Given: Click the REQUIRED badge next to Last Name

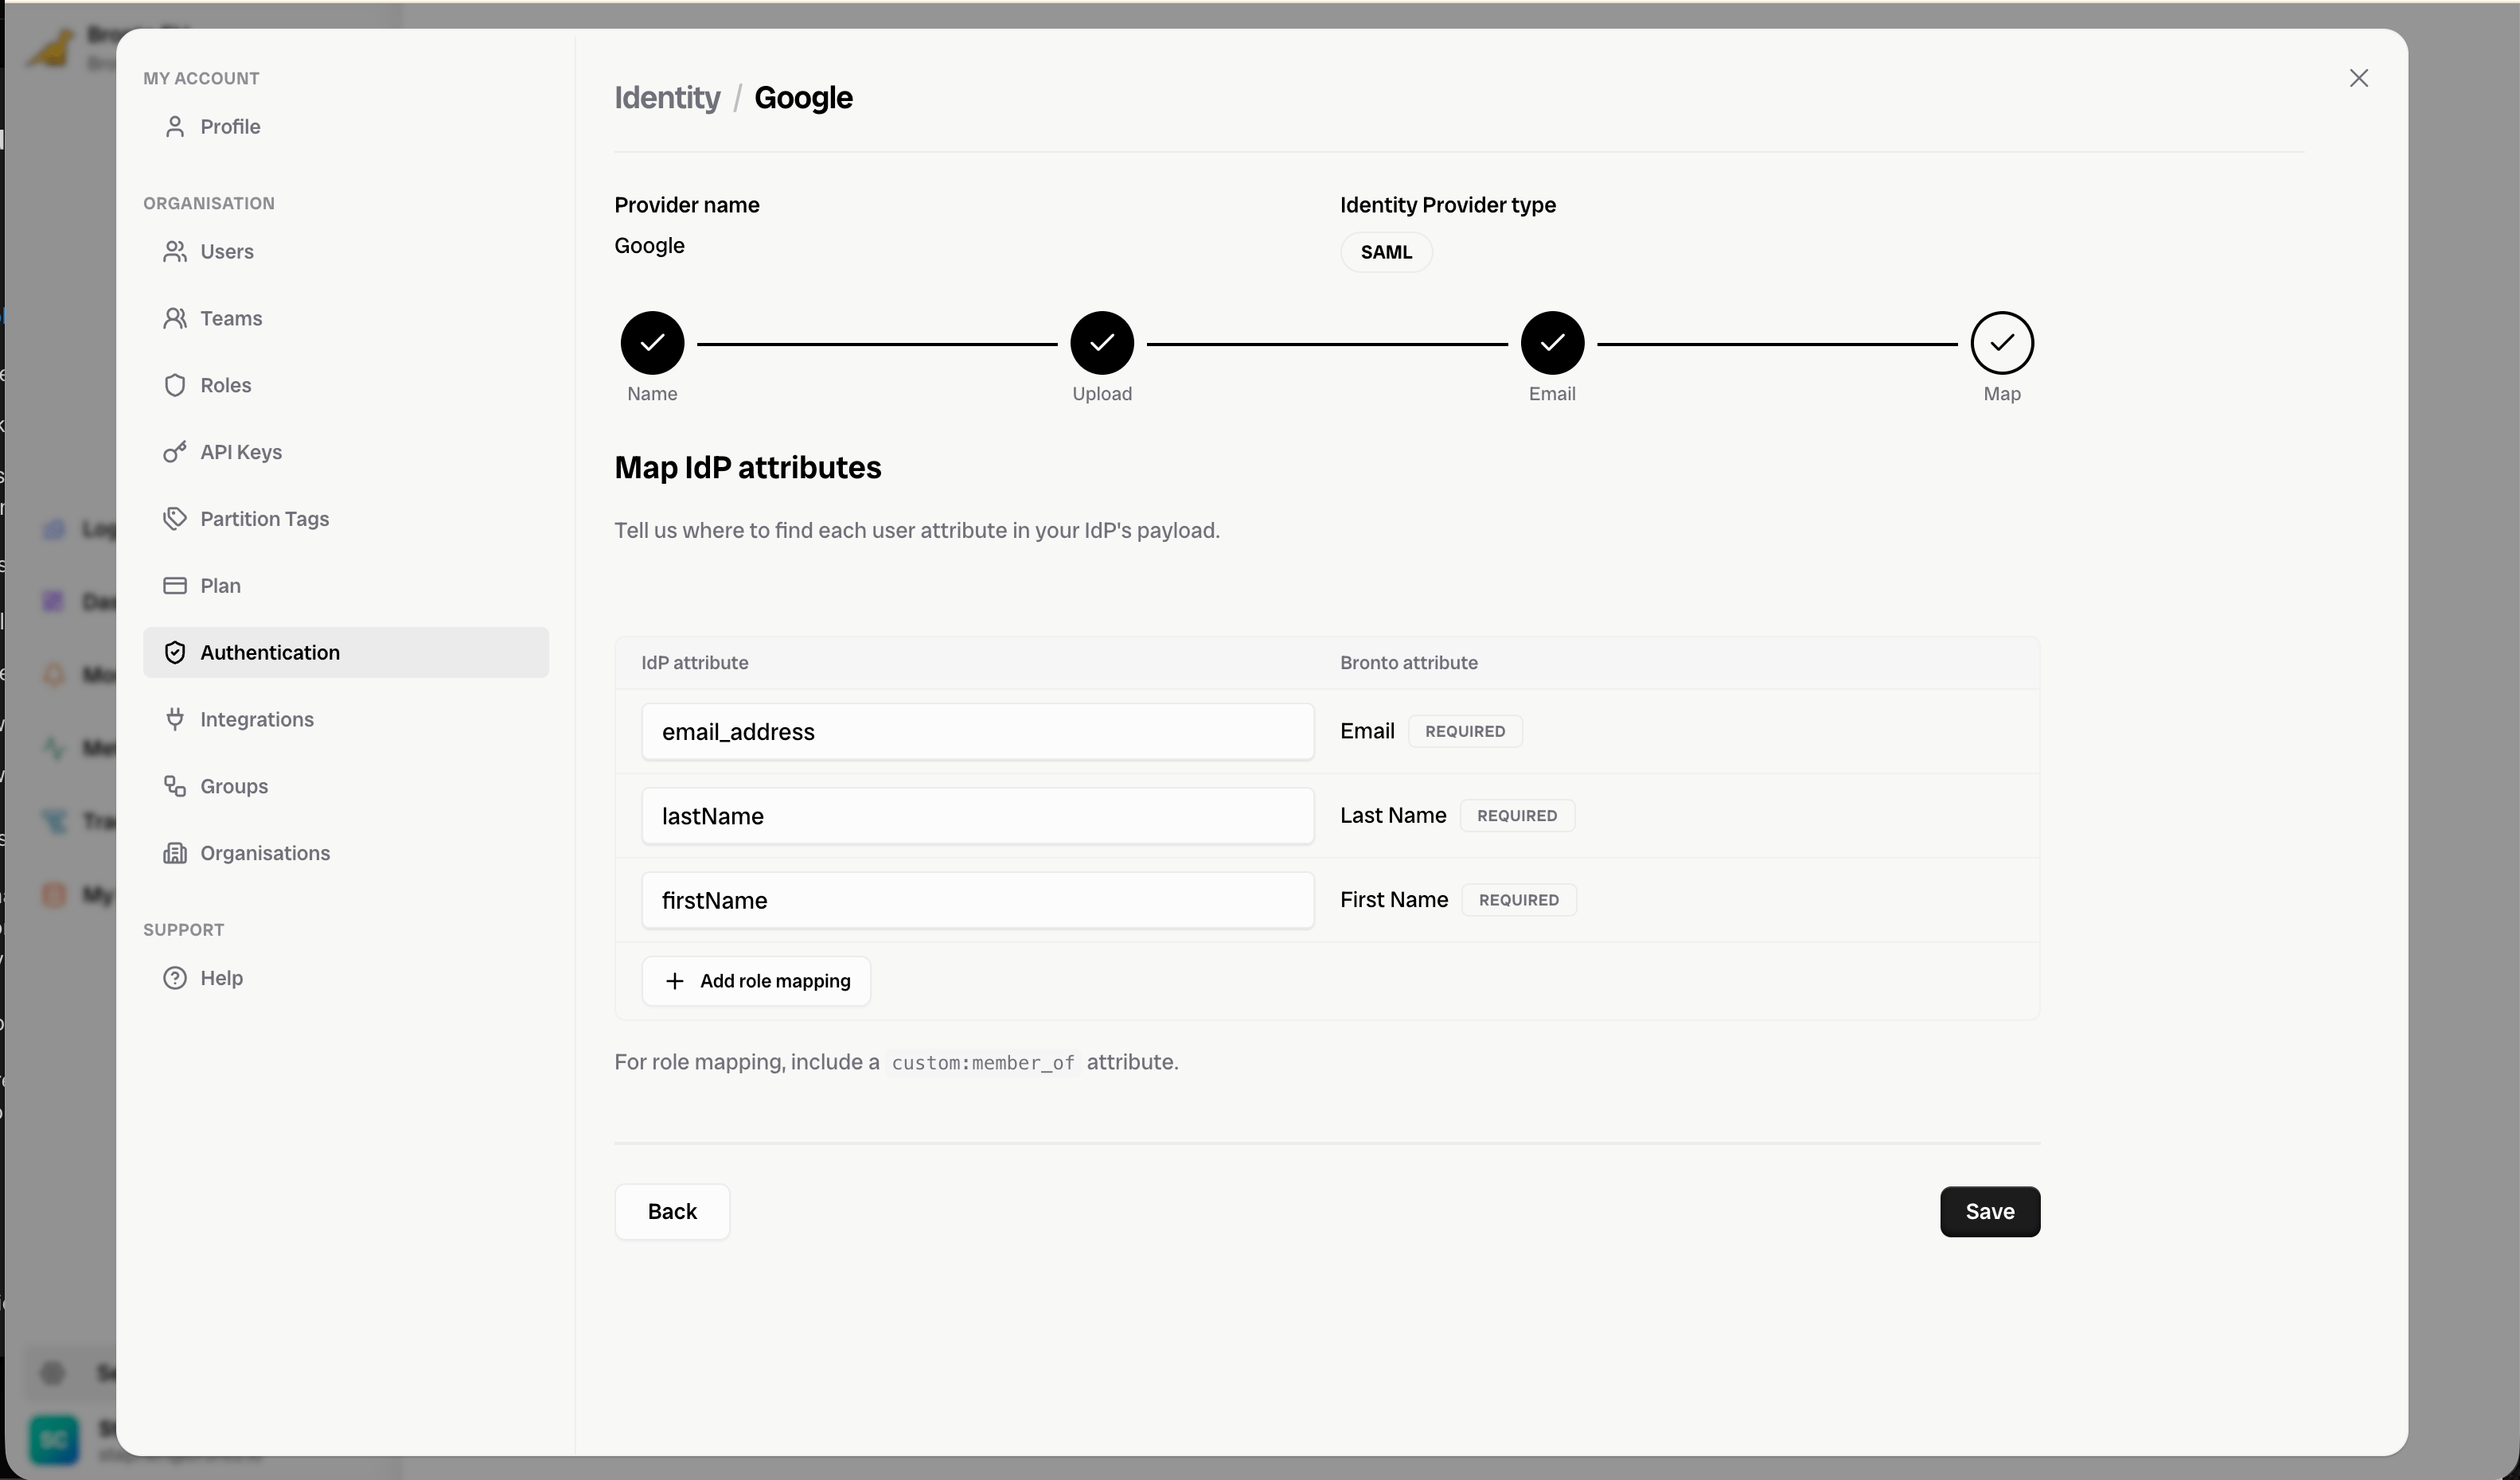Looking at the screenshot, I should (x=1517, y=816).
